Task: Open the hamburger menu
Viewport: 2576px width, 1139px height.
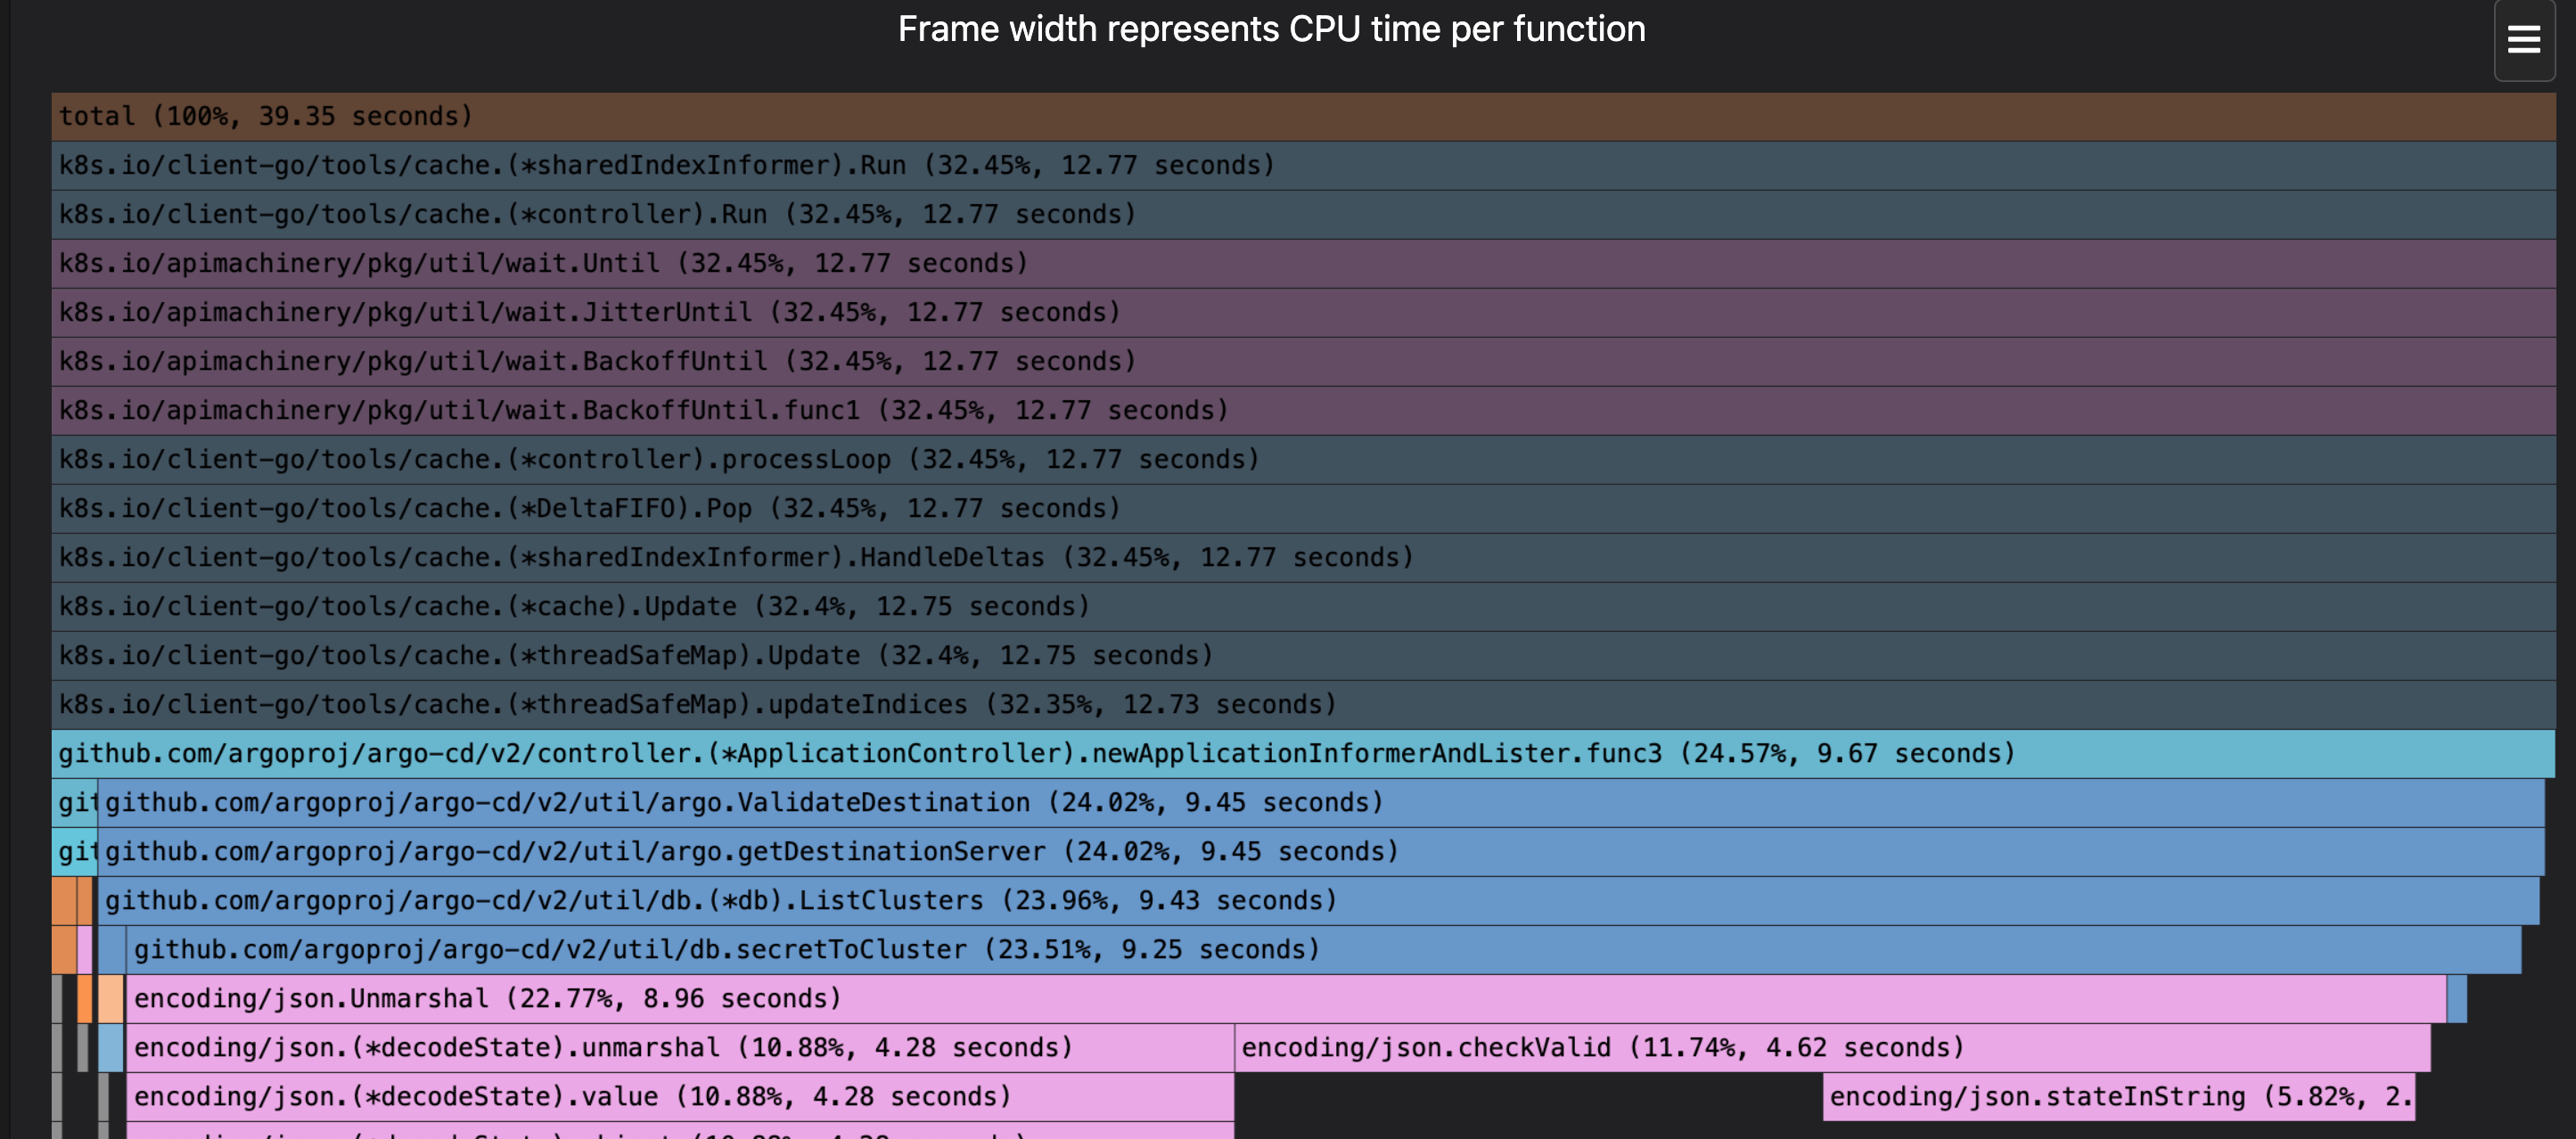Action: coord(2523,40)
